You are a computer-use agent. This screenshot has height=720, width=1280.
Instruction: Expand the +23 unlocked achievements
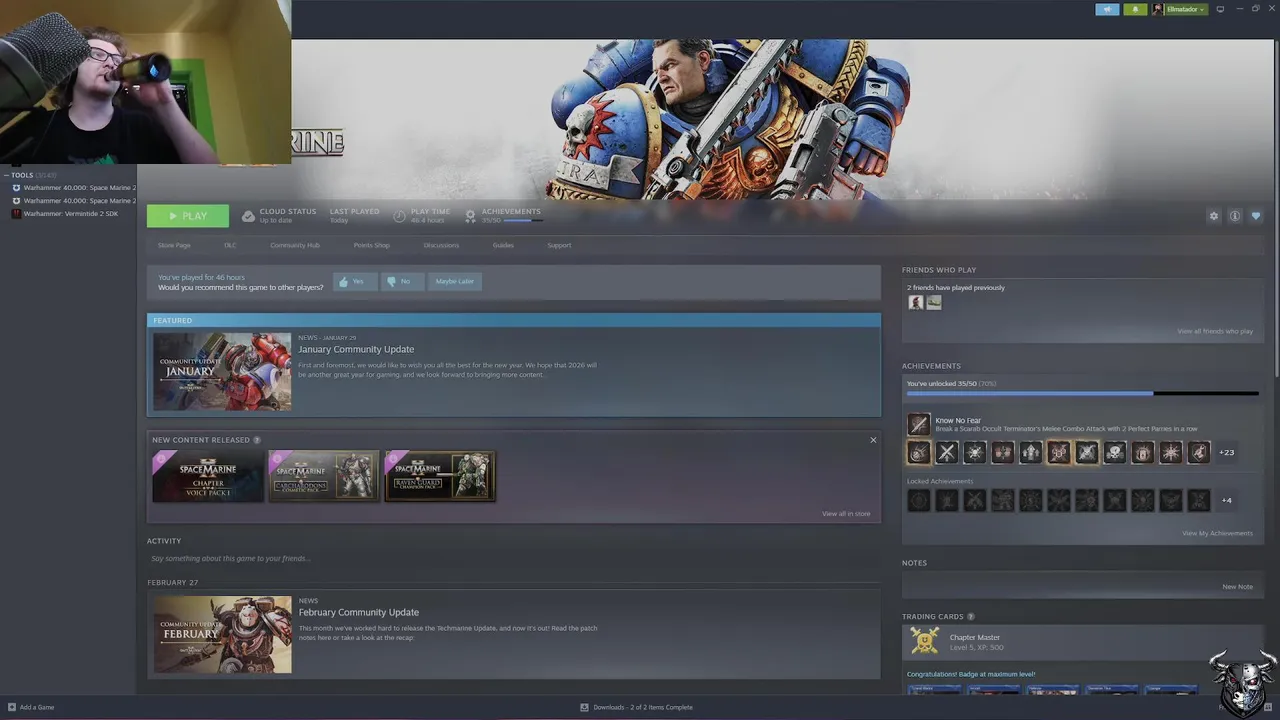1226,452
